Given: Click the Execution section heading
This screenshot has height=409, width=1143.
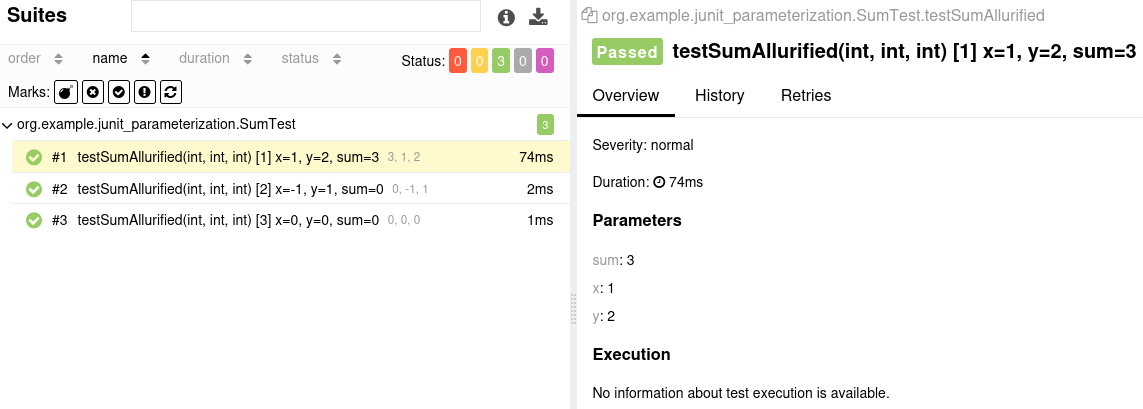Looking at the screenshot, I should coord(631,354).
